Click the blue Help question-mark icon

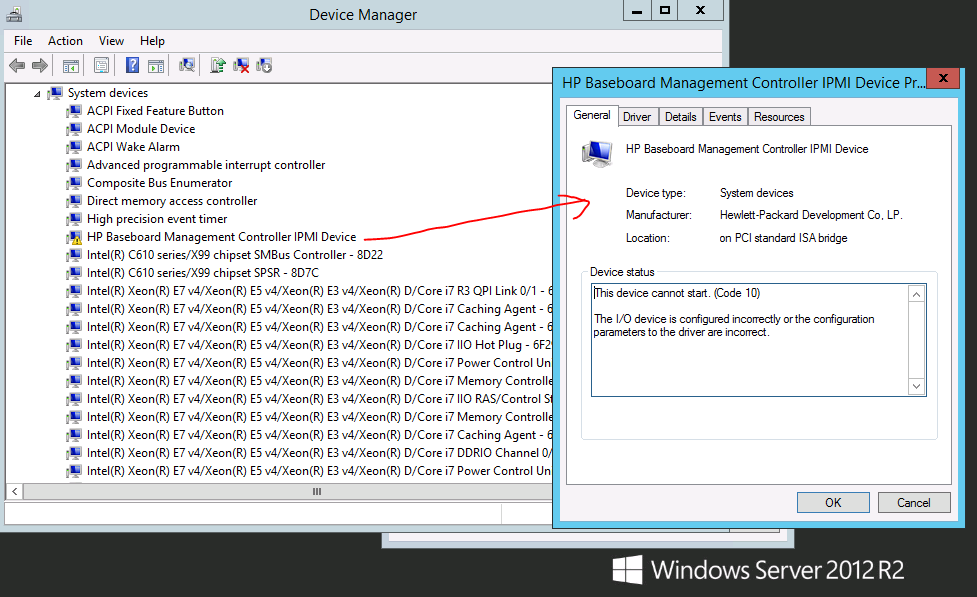pyautogui.click(x=132, y=66)
